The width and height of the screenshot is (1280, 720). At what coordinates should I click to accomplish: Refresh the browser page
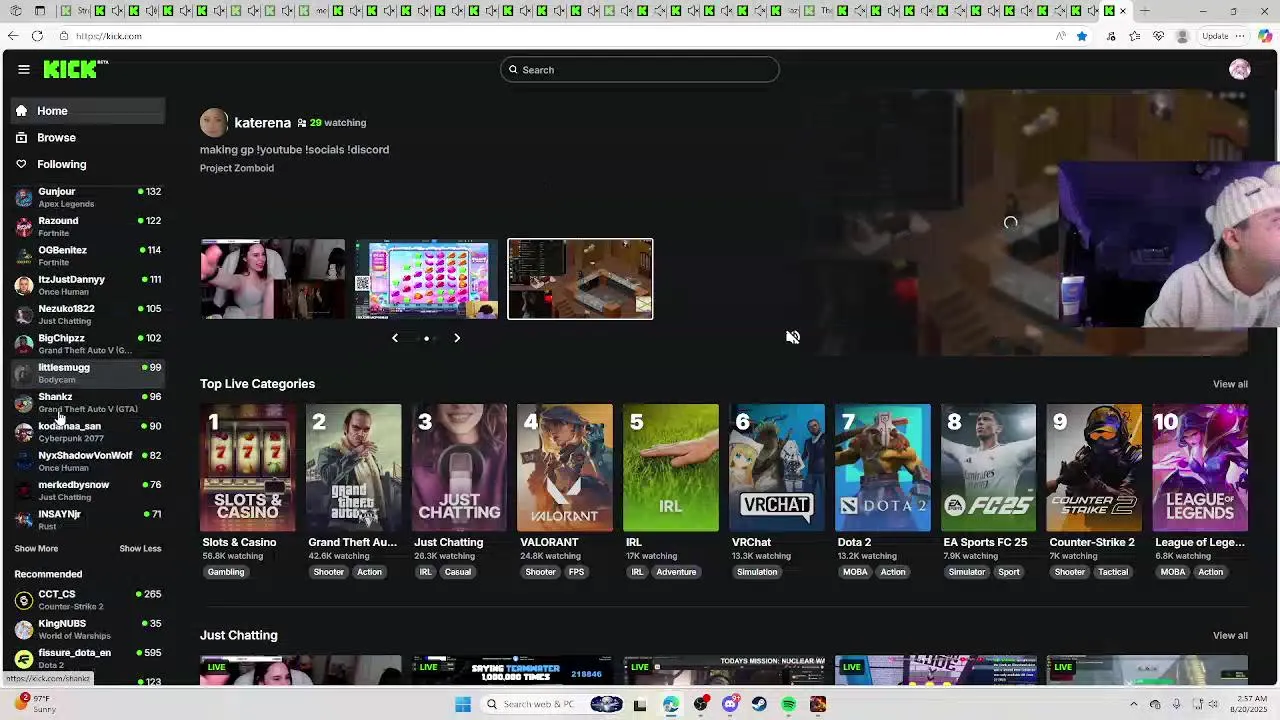tap(37, 36)
